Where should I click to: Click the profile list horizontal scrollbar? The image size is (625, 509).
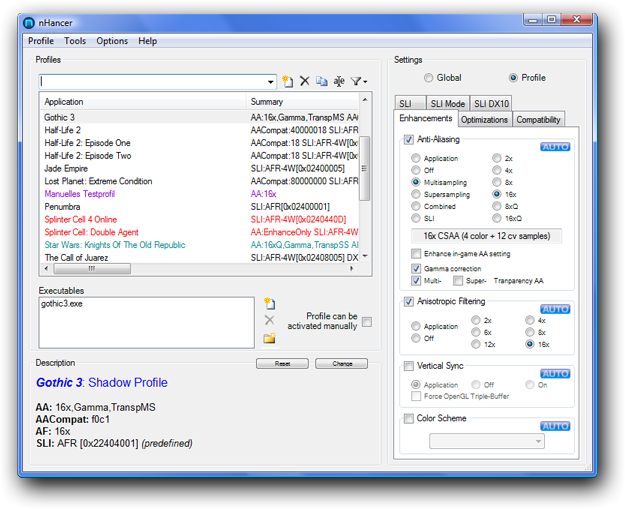(200, 269)
